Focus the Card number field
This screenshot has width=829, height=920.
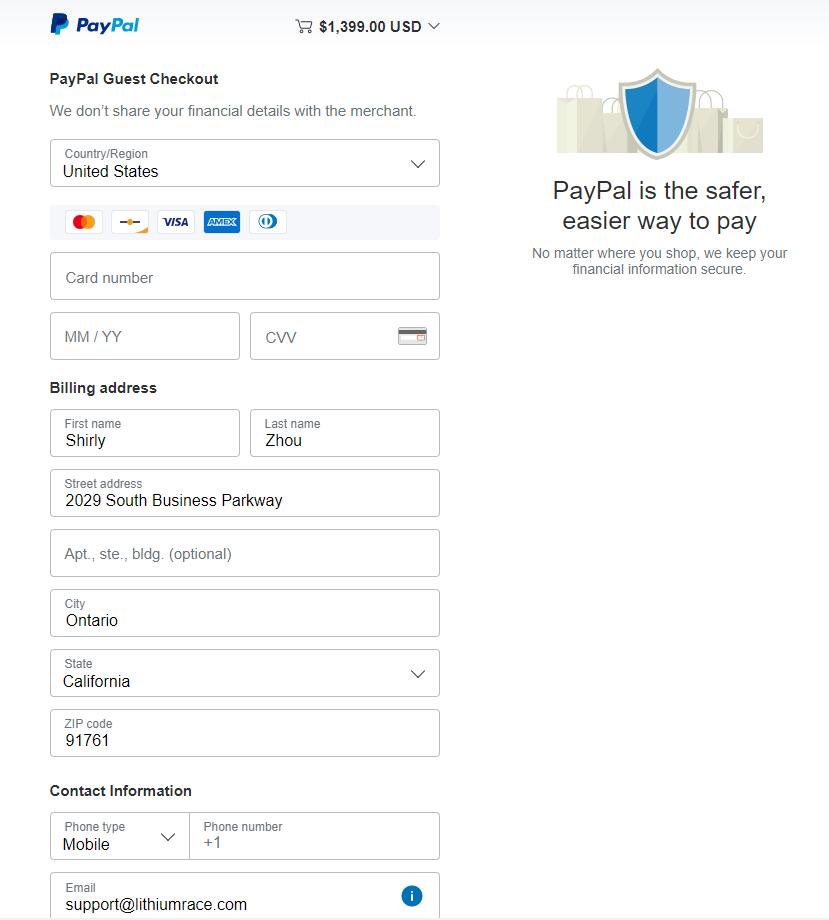[245, 276]
